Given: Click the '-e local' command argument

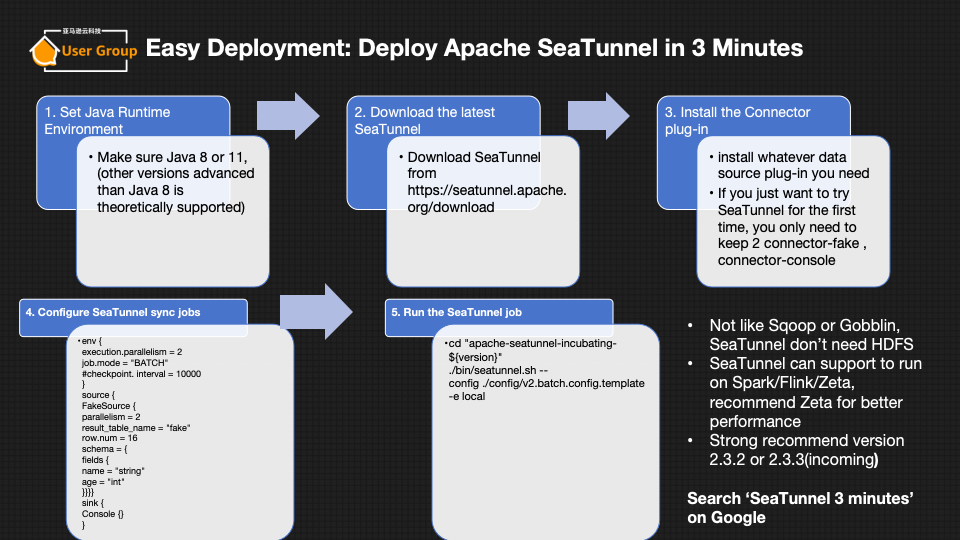Looking at the screenshot, I should click(x=467, y=397).
